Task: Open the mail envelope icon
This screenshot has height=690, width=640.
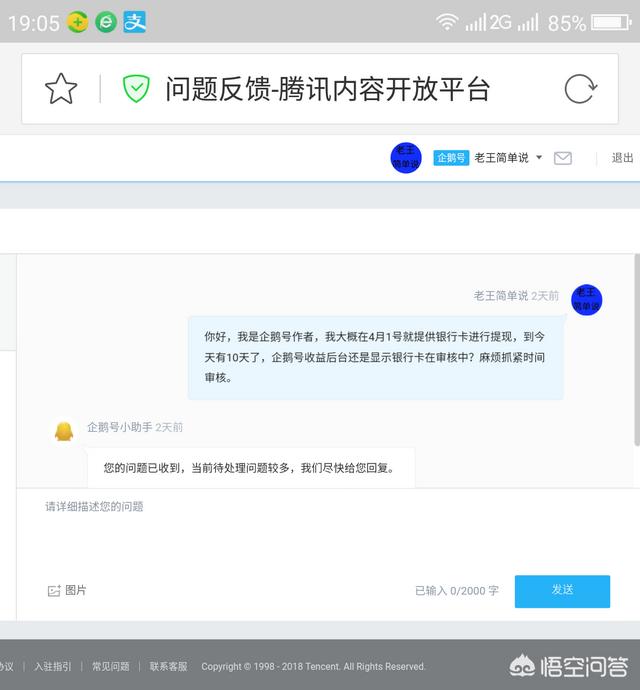Action: [x=563, y=158]
